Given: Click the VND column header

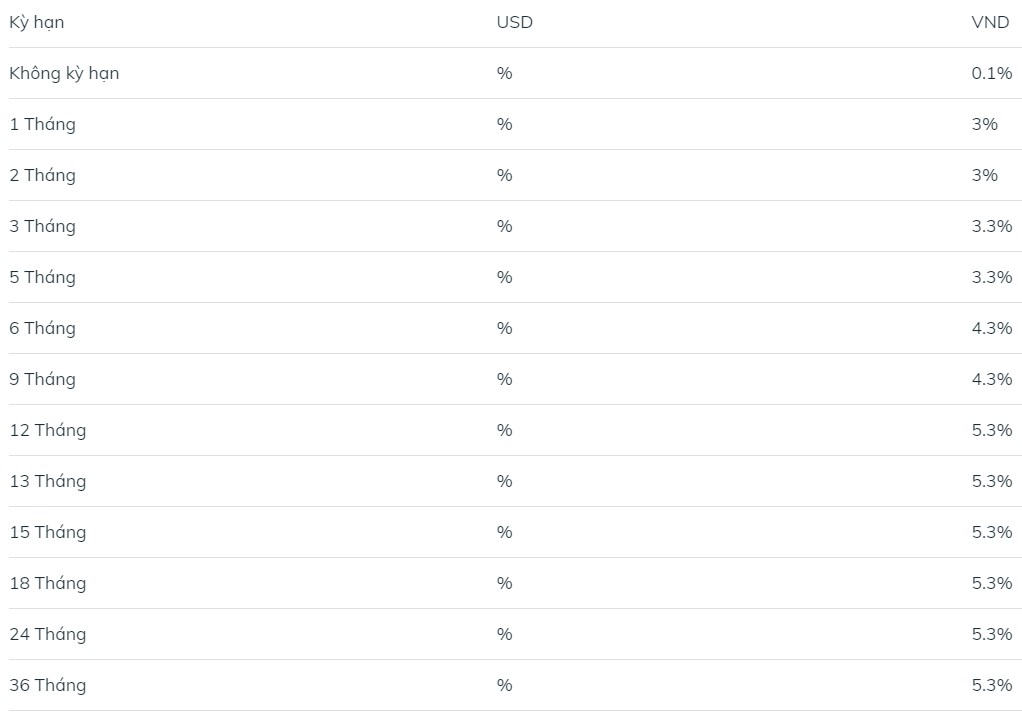Looking at the screenshot, I should pyautogui.click(x=990, y=22).
